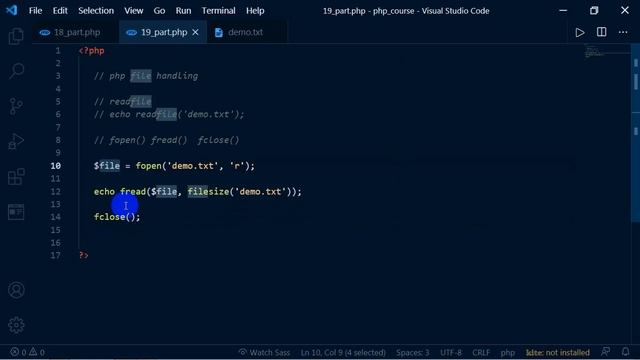Open the File menu
The image size is (640, 360).
tap(36, 11)
